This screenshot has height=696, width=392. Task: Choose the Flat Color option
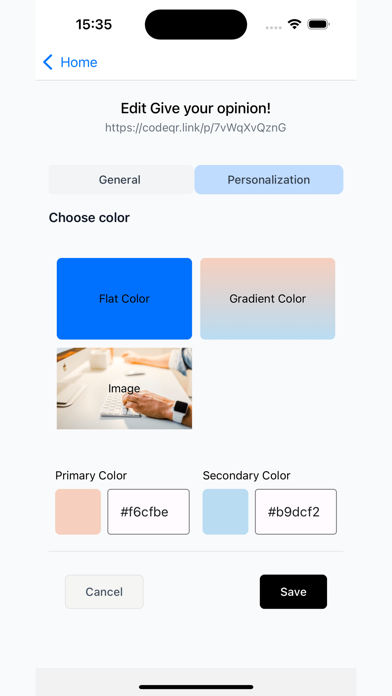click(124, 299)
